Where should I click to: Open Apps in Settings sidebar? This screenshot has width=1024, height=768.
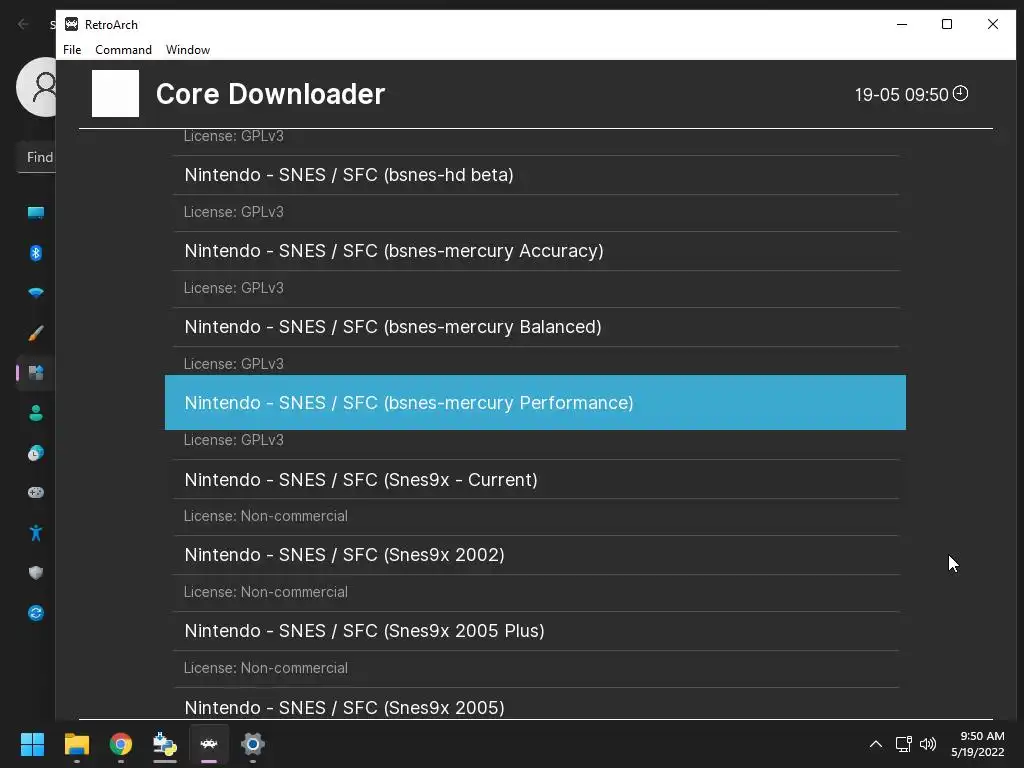click(x=36, y=373)
